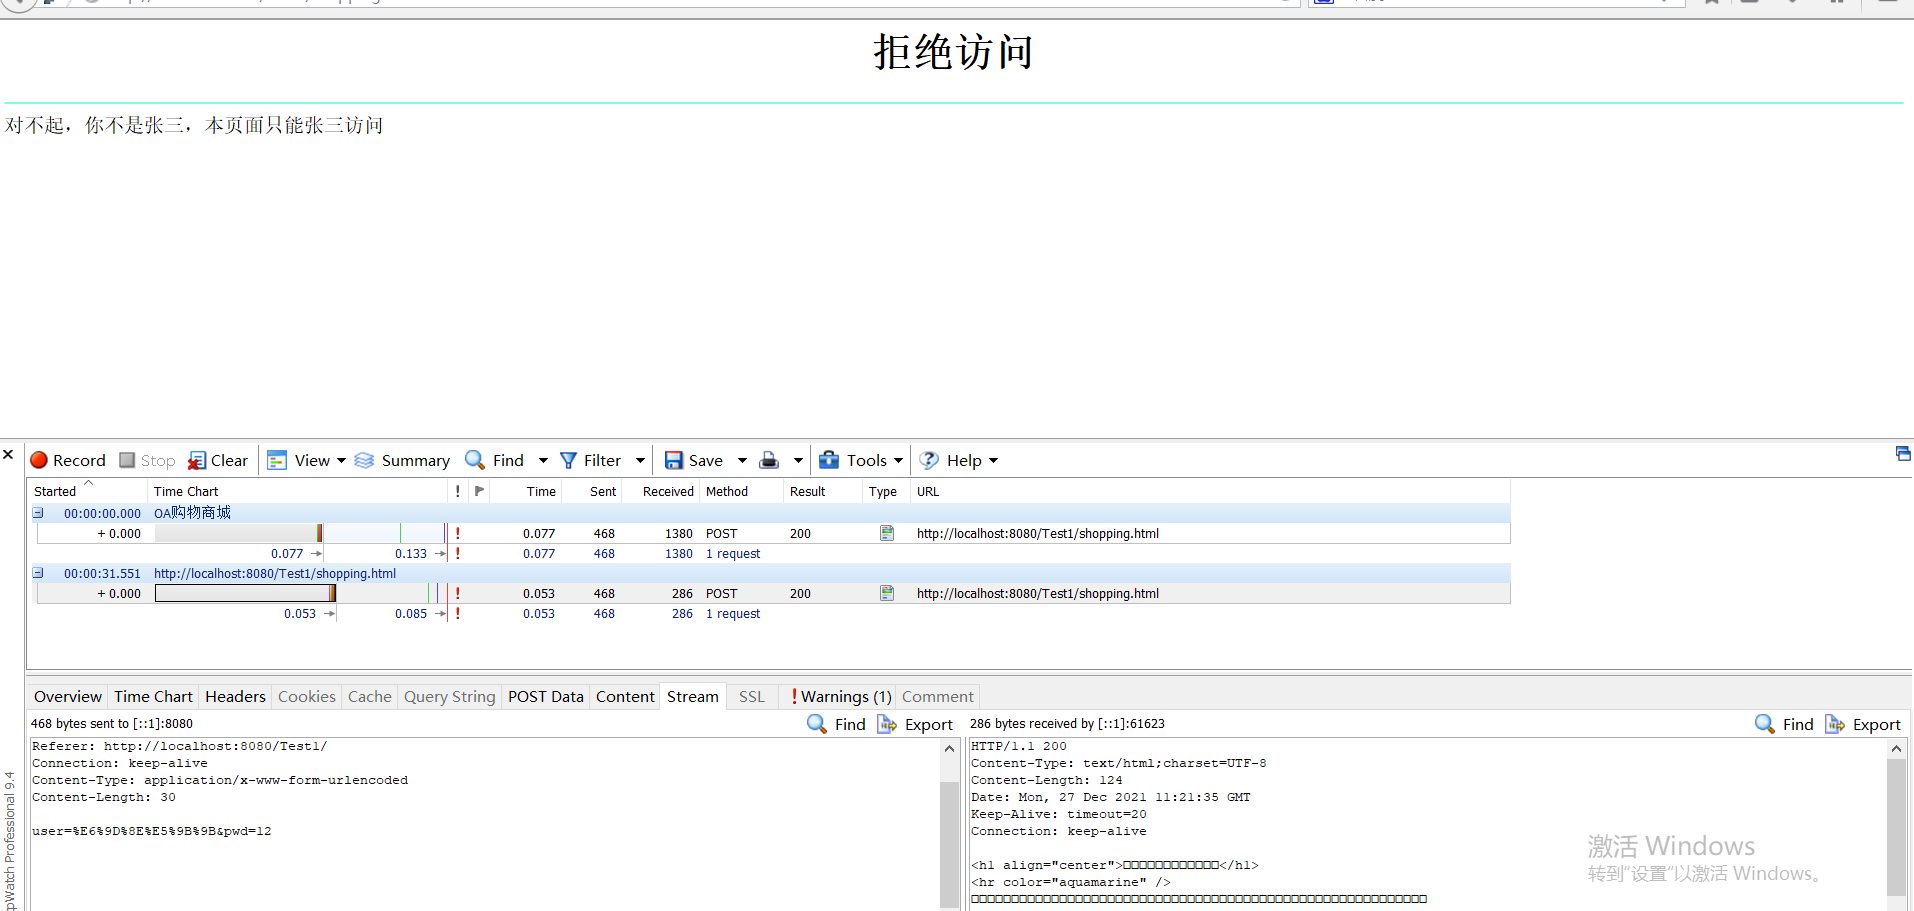Collapse the 00:00:31.551 page group
The height and width of the screenshot is (911, 1914).
(38, 573)
